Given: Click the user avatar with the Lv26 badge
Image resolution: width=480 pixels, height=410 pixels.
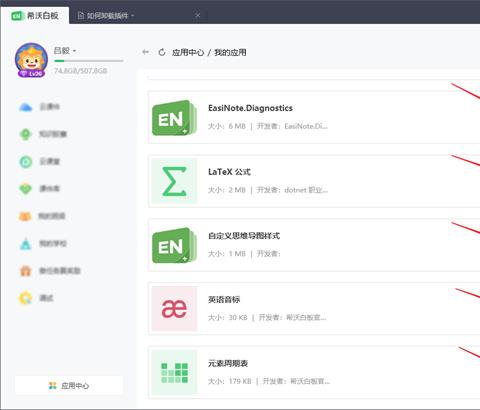Looking at the screenshot, I should click(31, 60).
